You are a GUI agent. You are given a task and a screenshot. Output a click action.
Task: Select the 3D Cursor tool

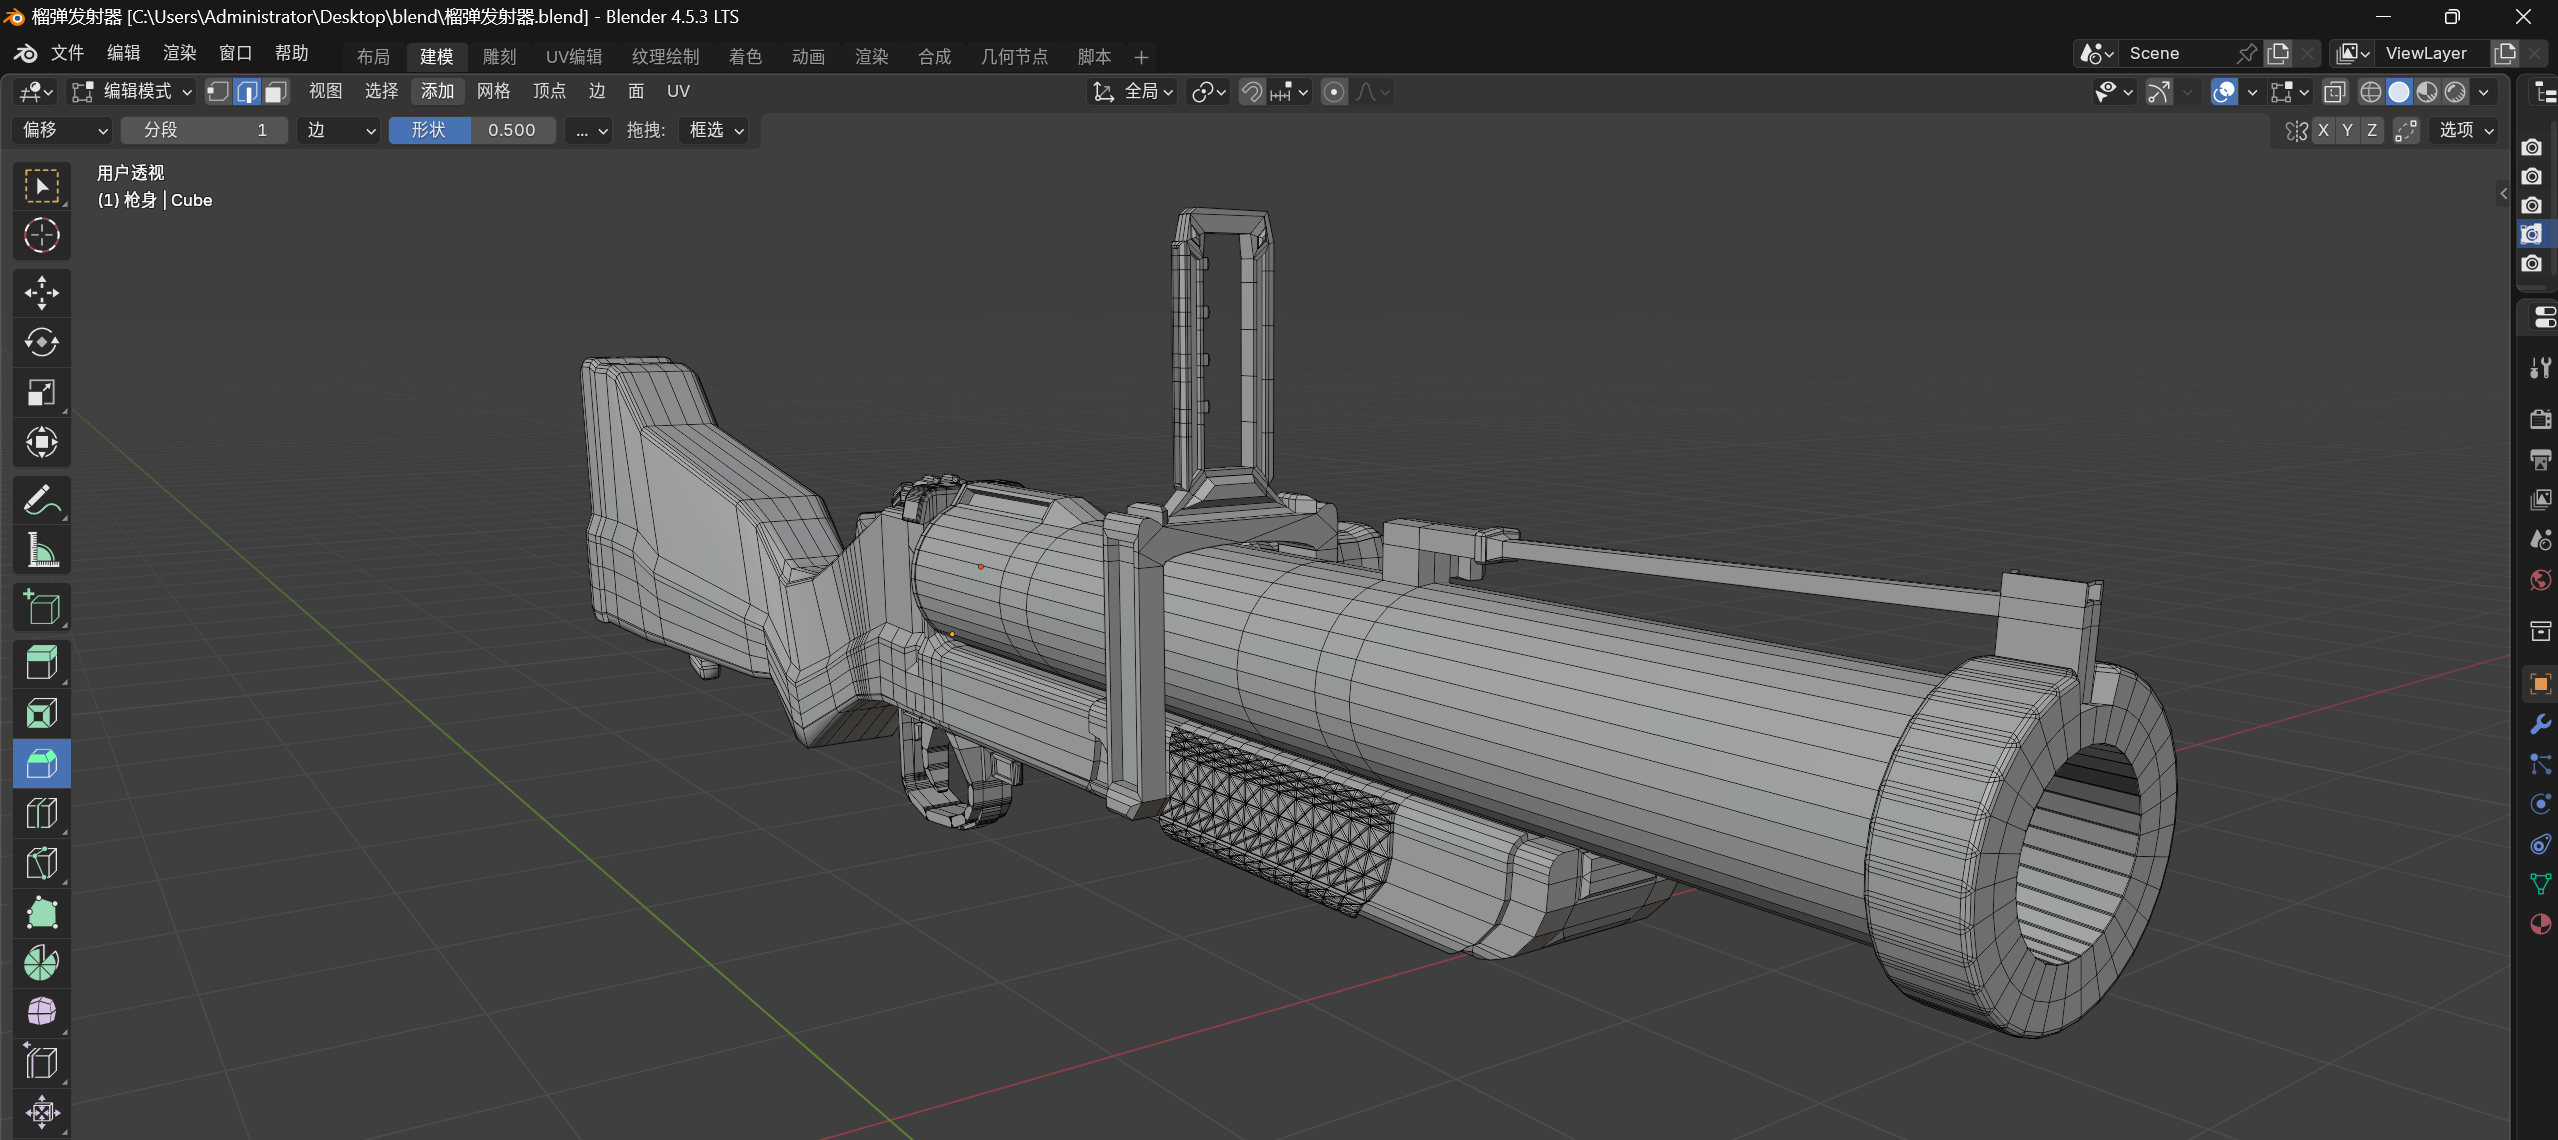(41, 236)
